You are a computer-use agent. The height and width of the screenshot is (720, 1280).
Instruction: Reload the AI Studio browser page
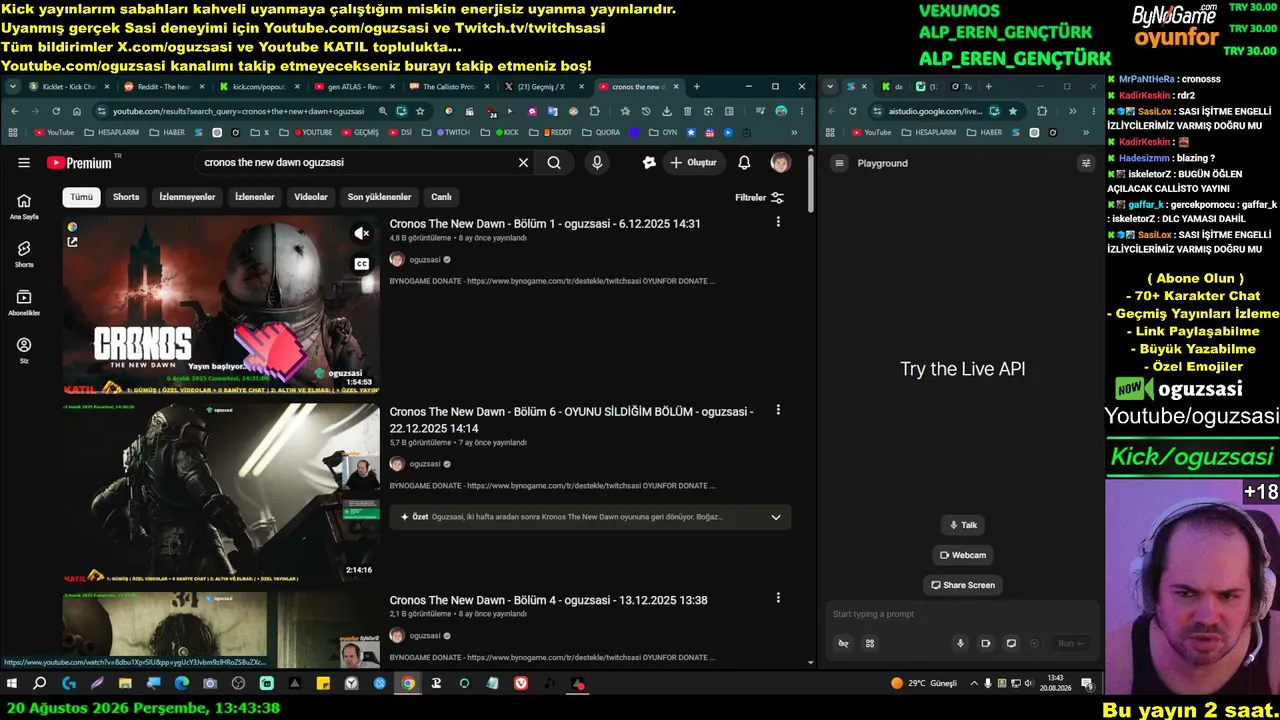pos(853,111)
